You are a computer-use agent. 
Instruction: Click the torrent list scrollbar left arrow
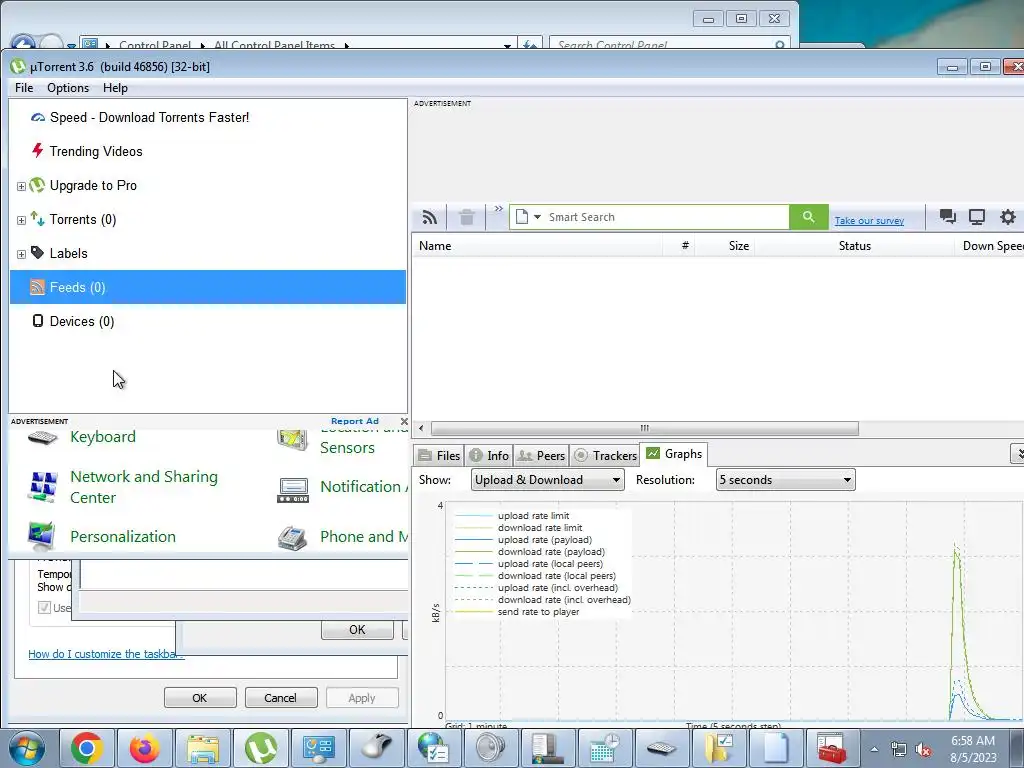point(421,428)
